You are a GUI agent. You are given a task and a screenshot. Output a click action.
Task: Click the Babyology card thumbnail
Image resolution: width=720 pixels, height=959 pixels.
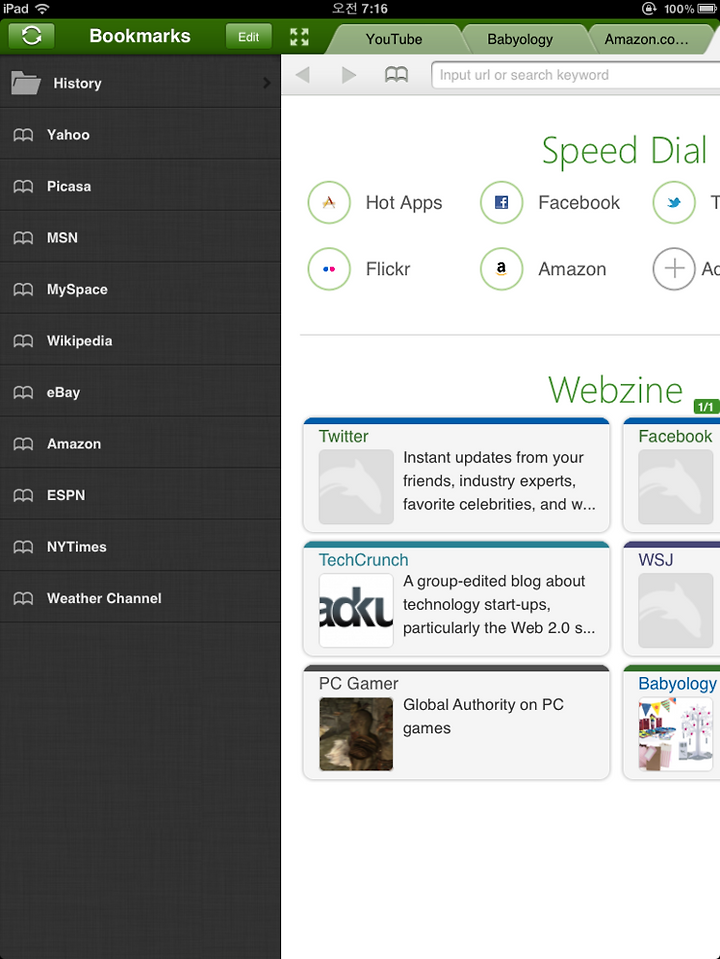pos(675,734)
